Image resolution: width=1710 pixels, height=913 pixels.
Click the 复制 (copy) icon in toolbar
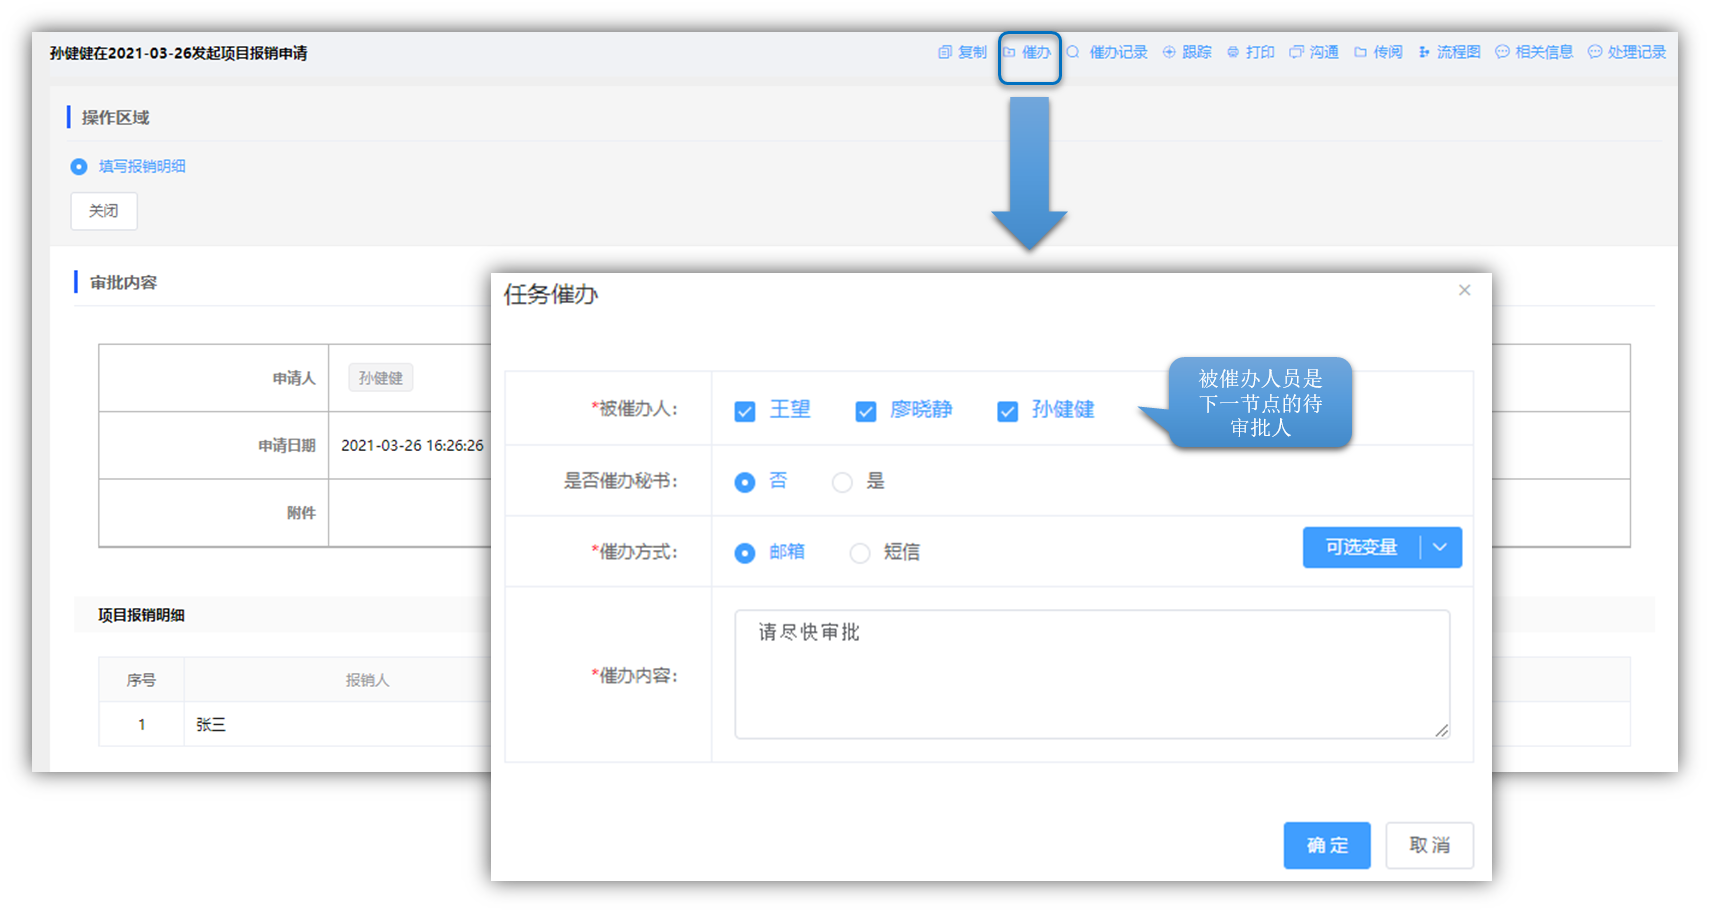click(944, 52)
